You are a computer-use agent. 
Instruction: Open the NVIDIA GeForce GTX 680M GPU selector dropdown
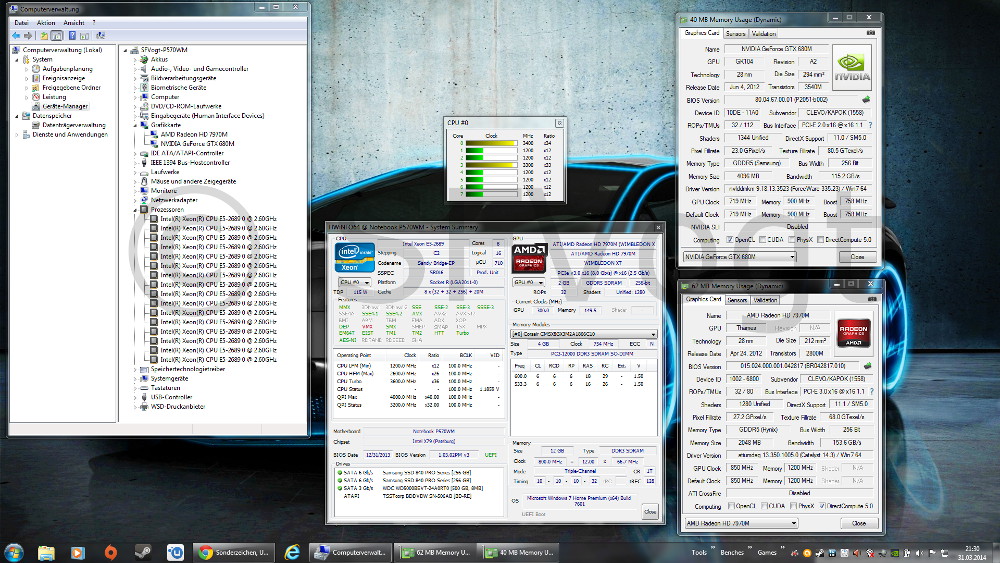pyautogui.click(x=740, y=256)
